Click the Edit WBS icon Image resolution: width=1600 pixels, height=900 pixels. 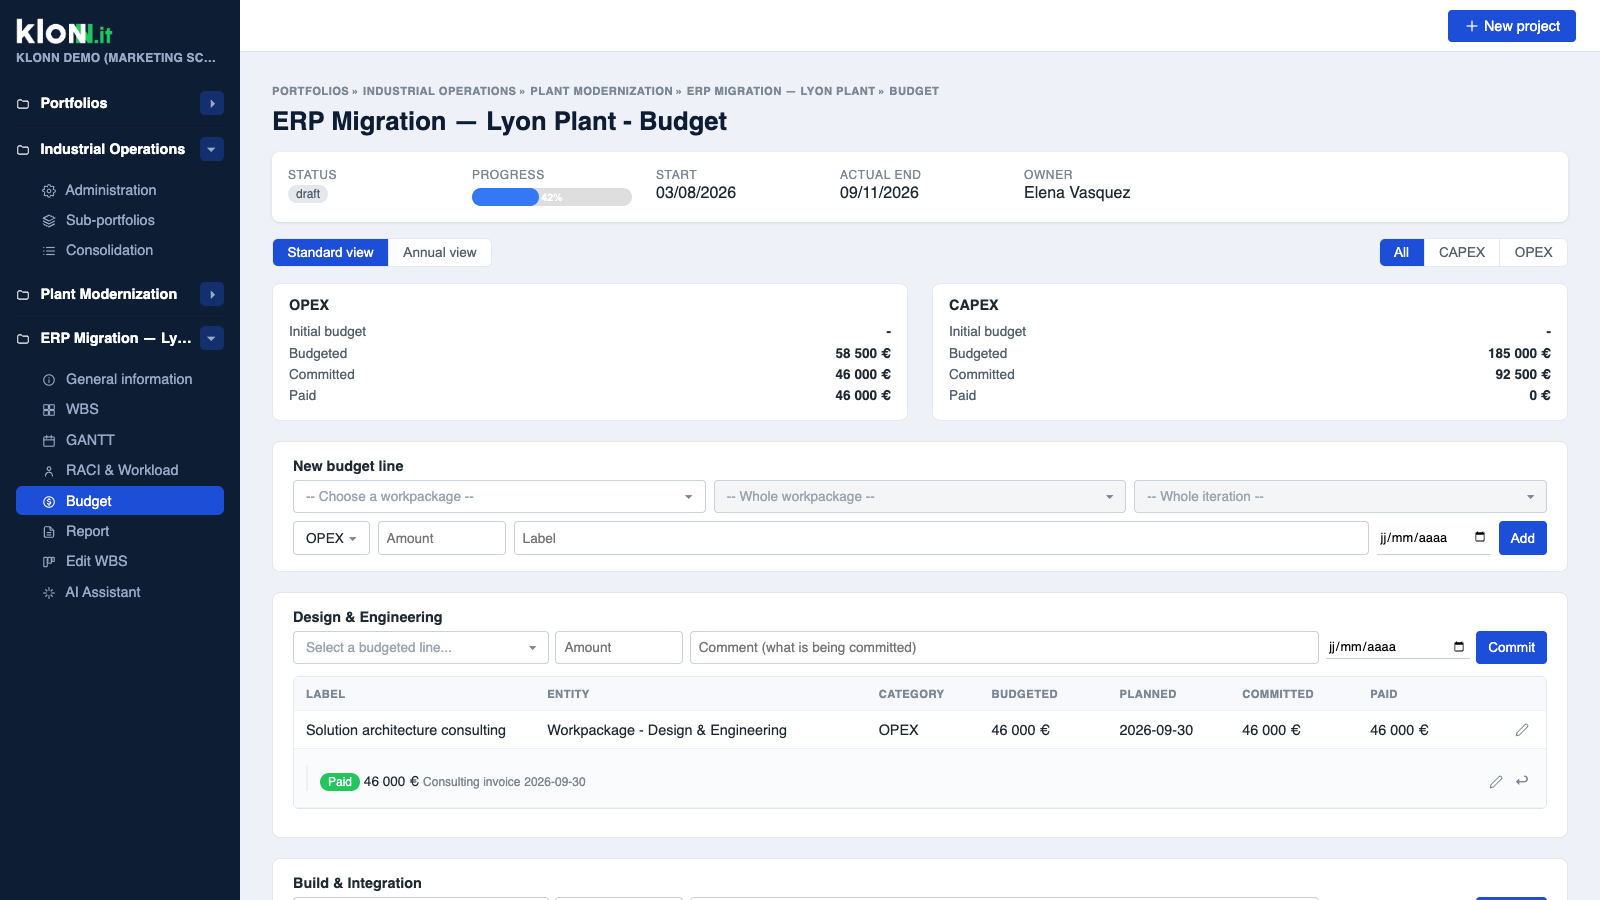[48, 562]
